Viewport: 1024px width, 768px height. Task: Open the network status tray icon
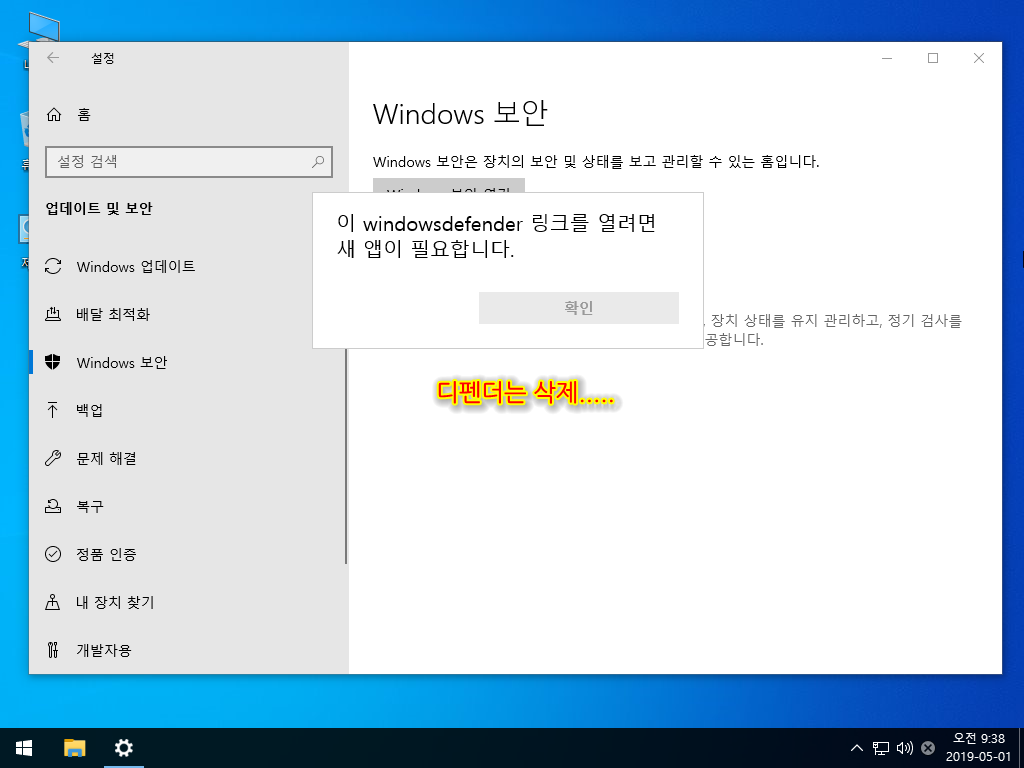pyautogui.click(x=881, y=748)
